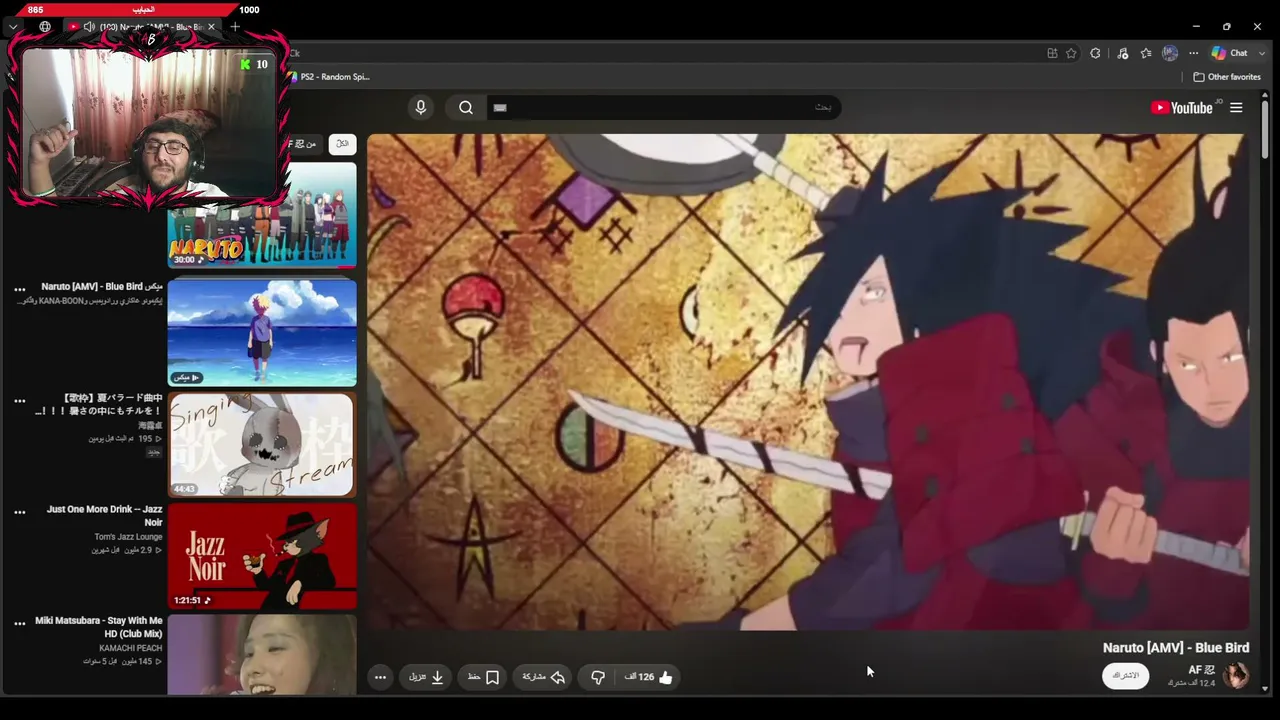Open the YouTube hamburger guide menu
Screen dimensions: 1280x720
tap(1236, 108)
